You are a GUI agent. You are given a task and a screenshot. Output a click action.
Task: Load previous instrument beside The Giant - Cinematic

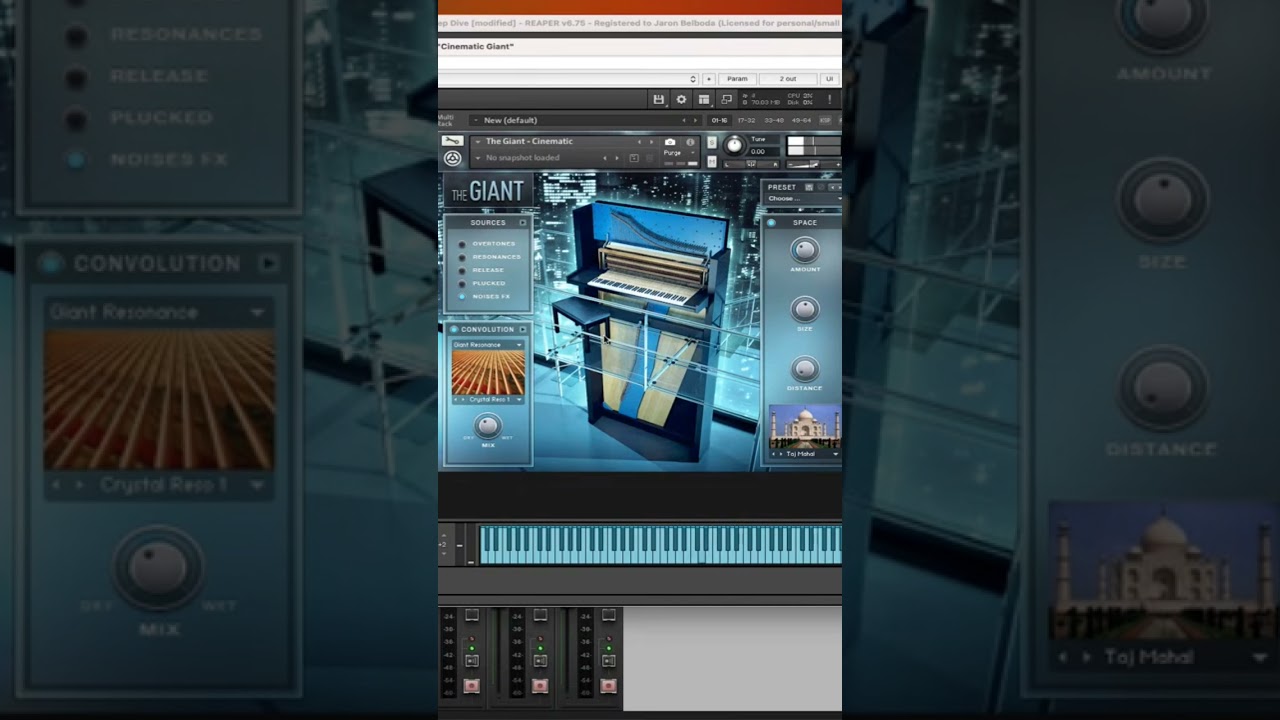click(x=639, y=141)
